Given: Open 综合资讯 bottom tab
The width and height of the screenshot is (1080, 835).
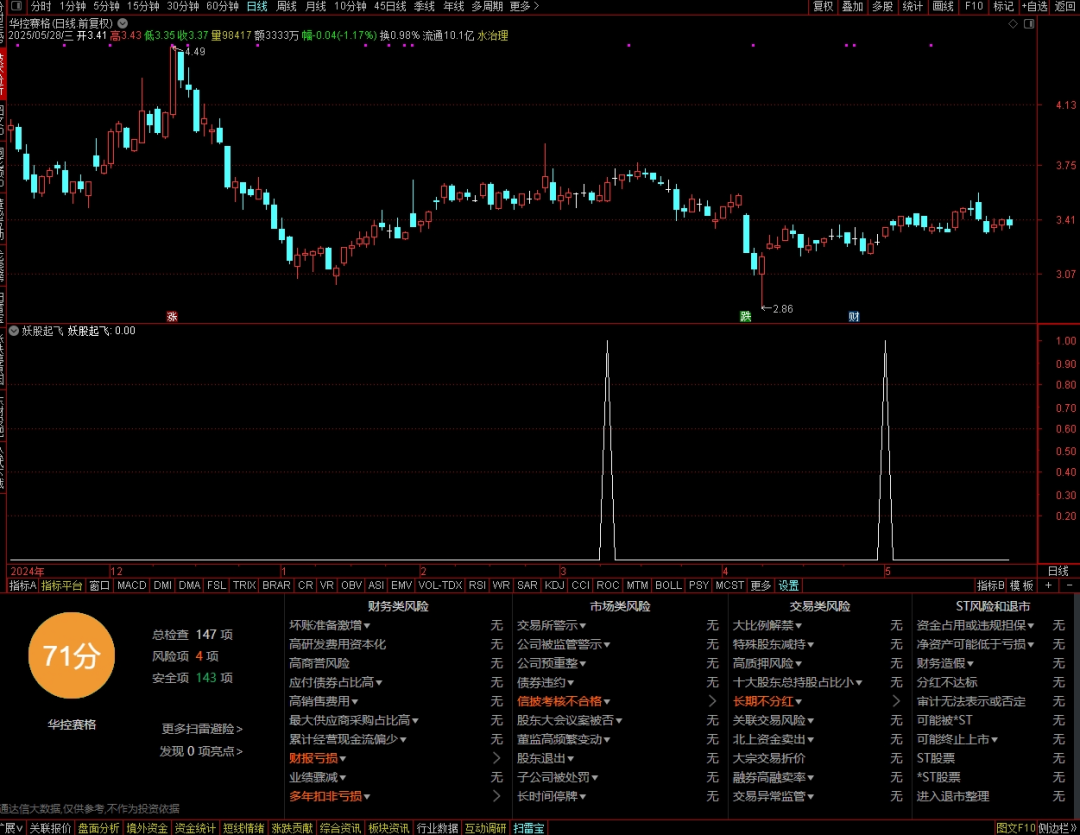Looking at the screenshot, I should pyautogui.click(x=340, y=827).
